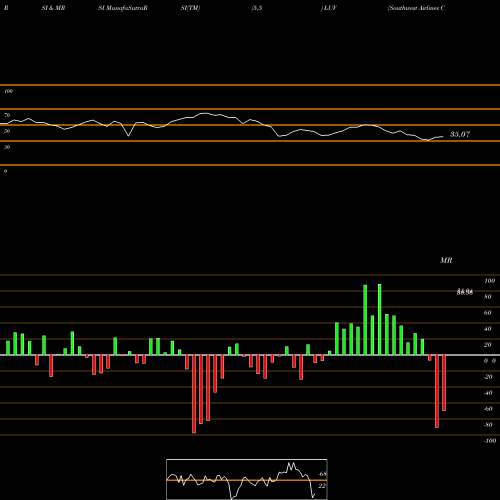Screen dimensions: 500x500
Task: Click the overlapping MR value label near 80
Action: point(465,292)
